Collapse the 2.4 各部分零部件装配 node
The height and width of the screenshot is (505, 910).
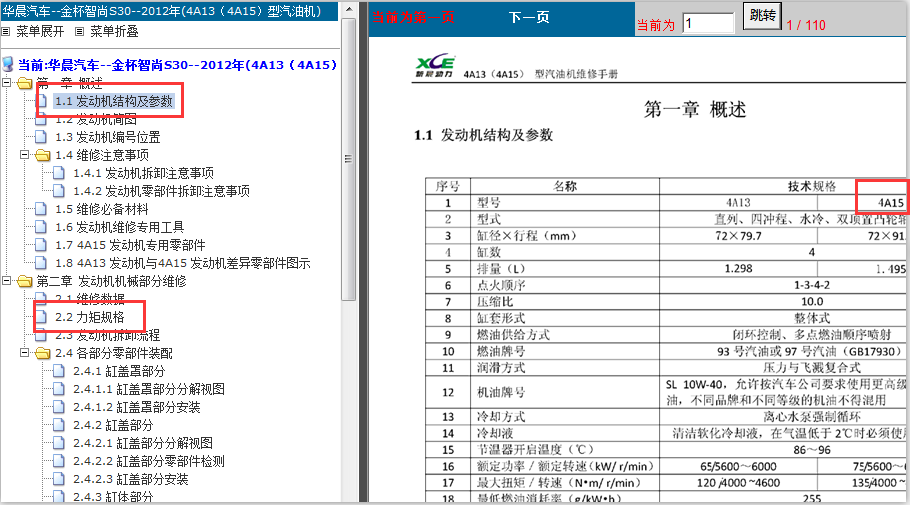point(24,353)
